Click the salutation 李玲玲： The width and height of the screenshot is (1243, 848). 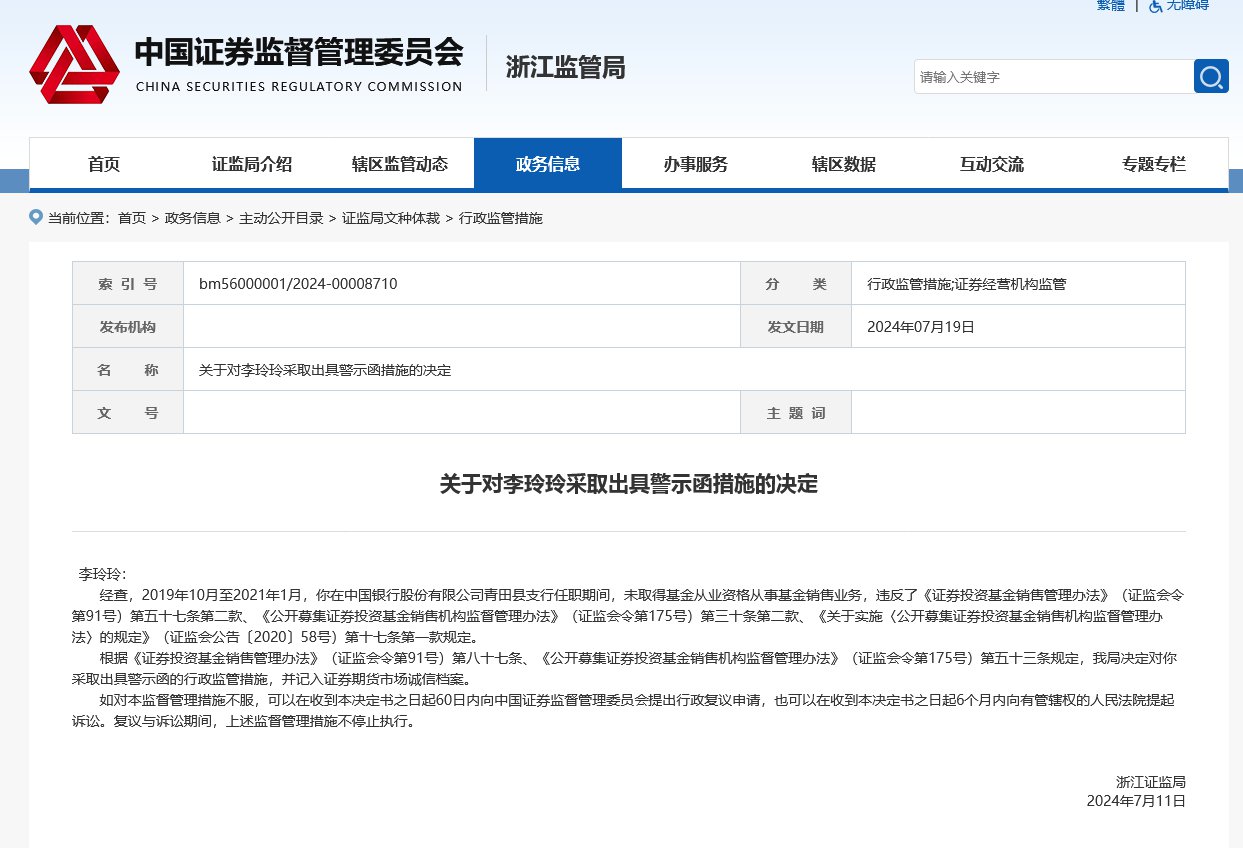coord(103,574)
